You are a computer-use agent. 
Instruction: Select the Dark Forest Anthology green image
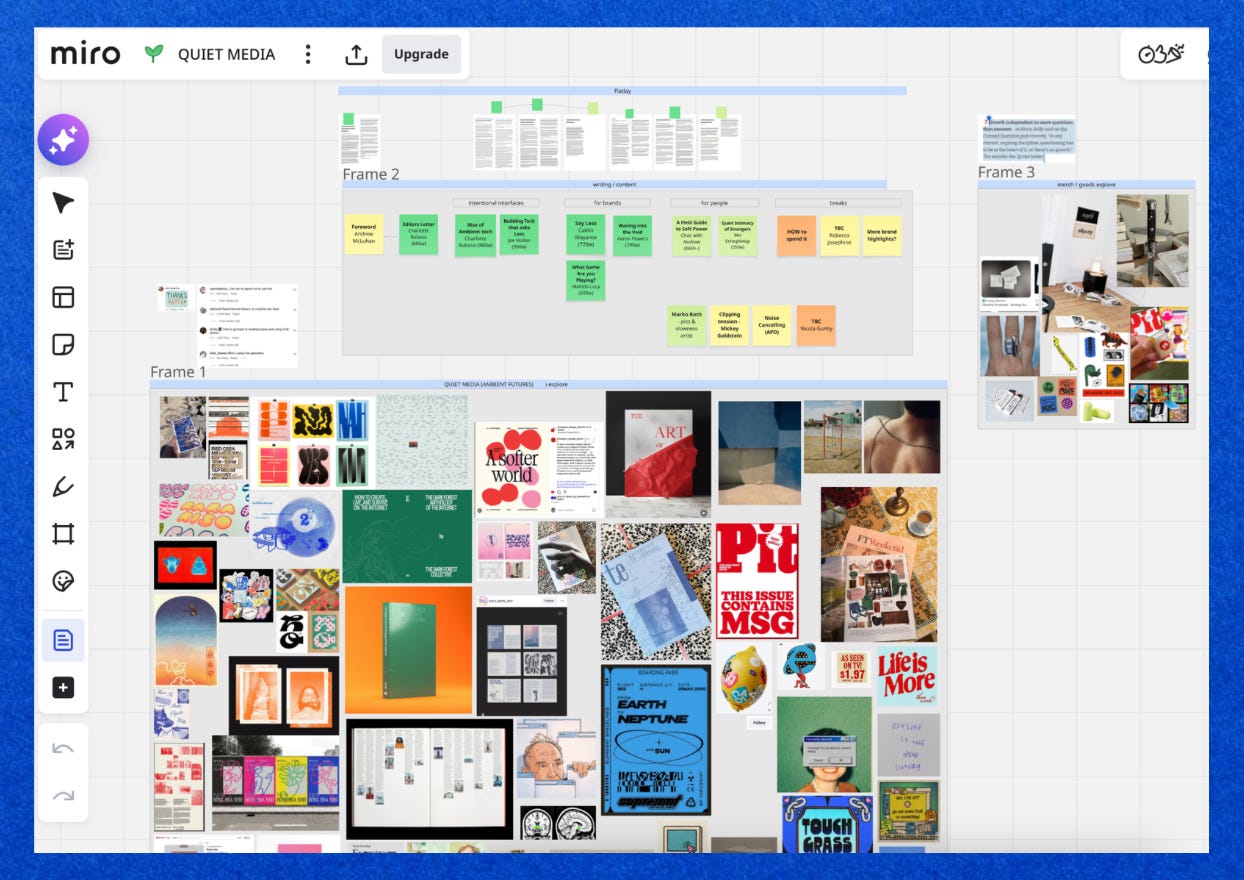click(407, 535)
